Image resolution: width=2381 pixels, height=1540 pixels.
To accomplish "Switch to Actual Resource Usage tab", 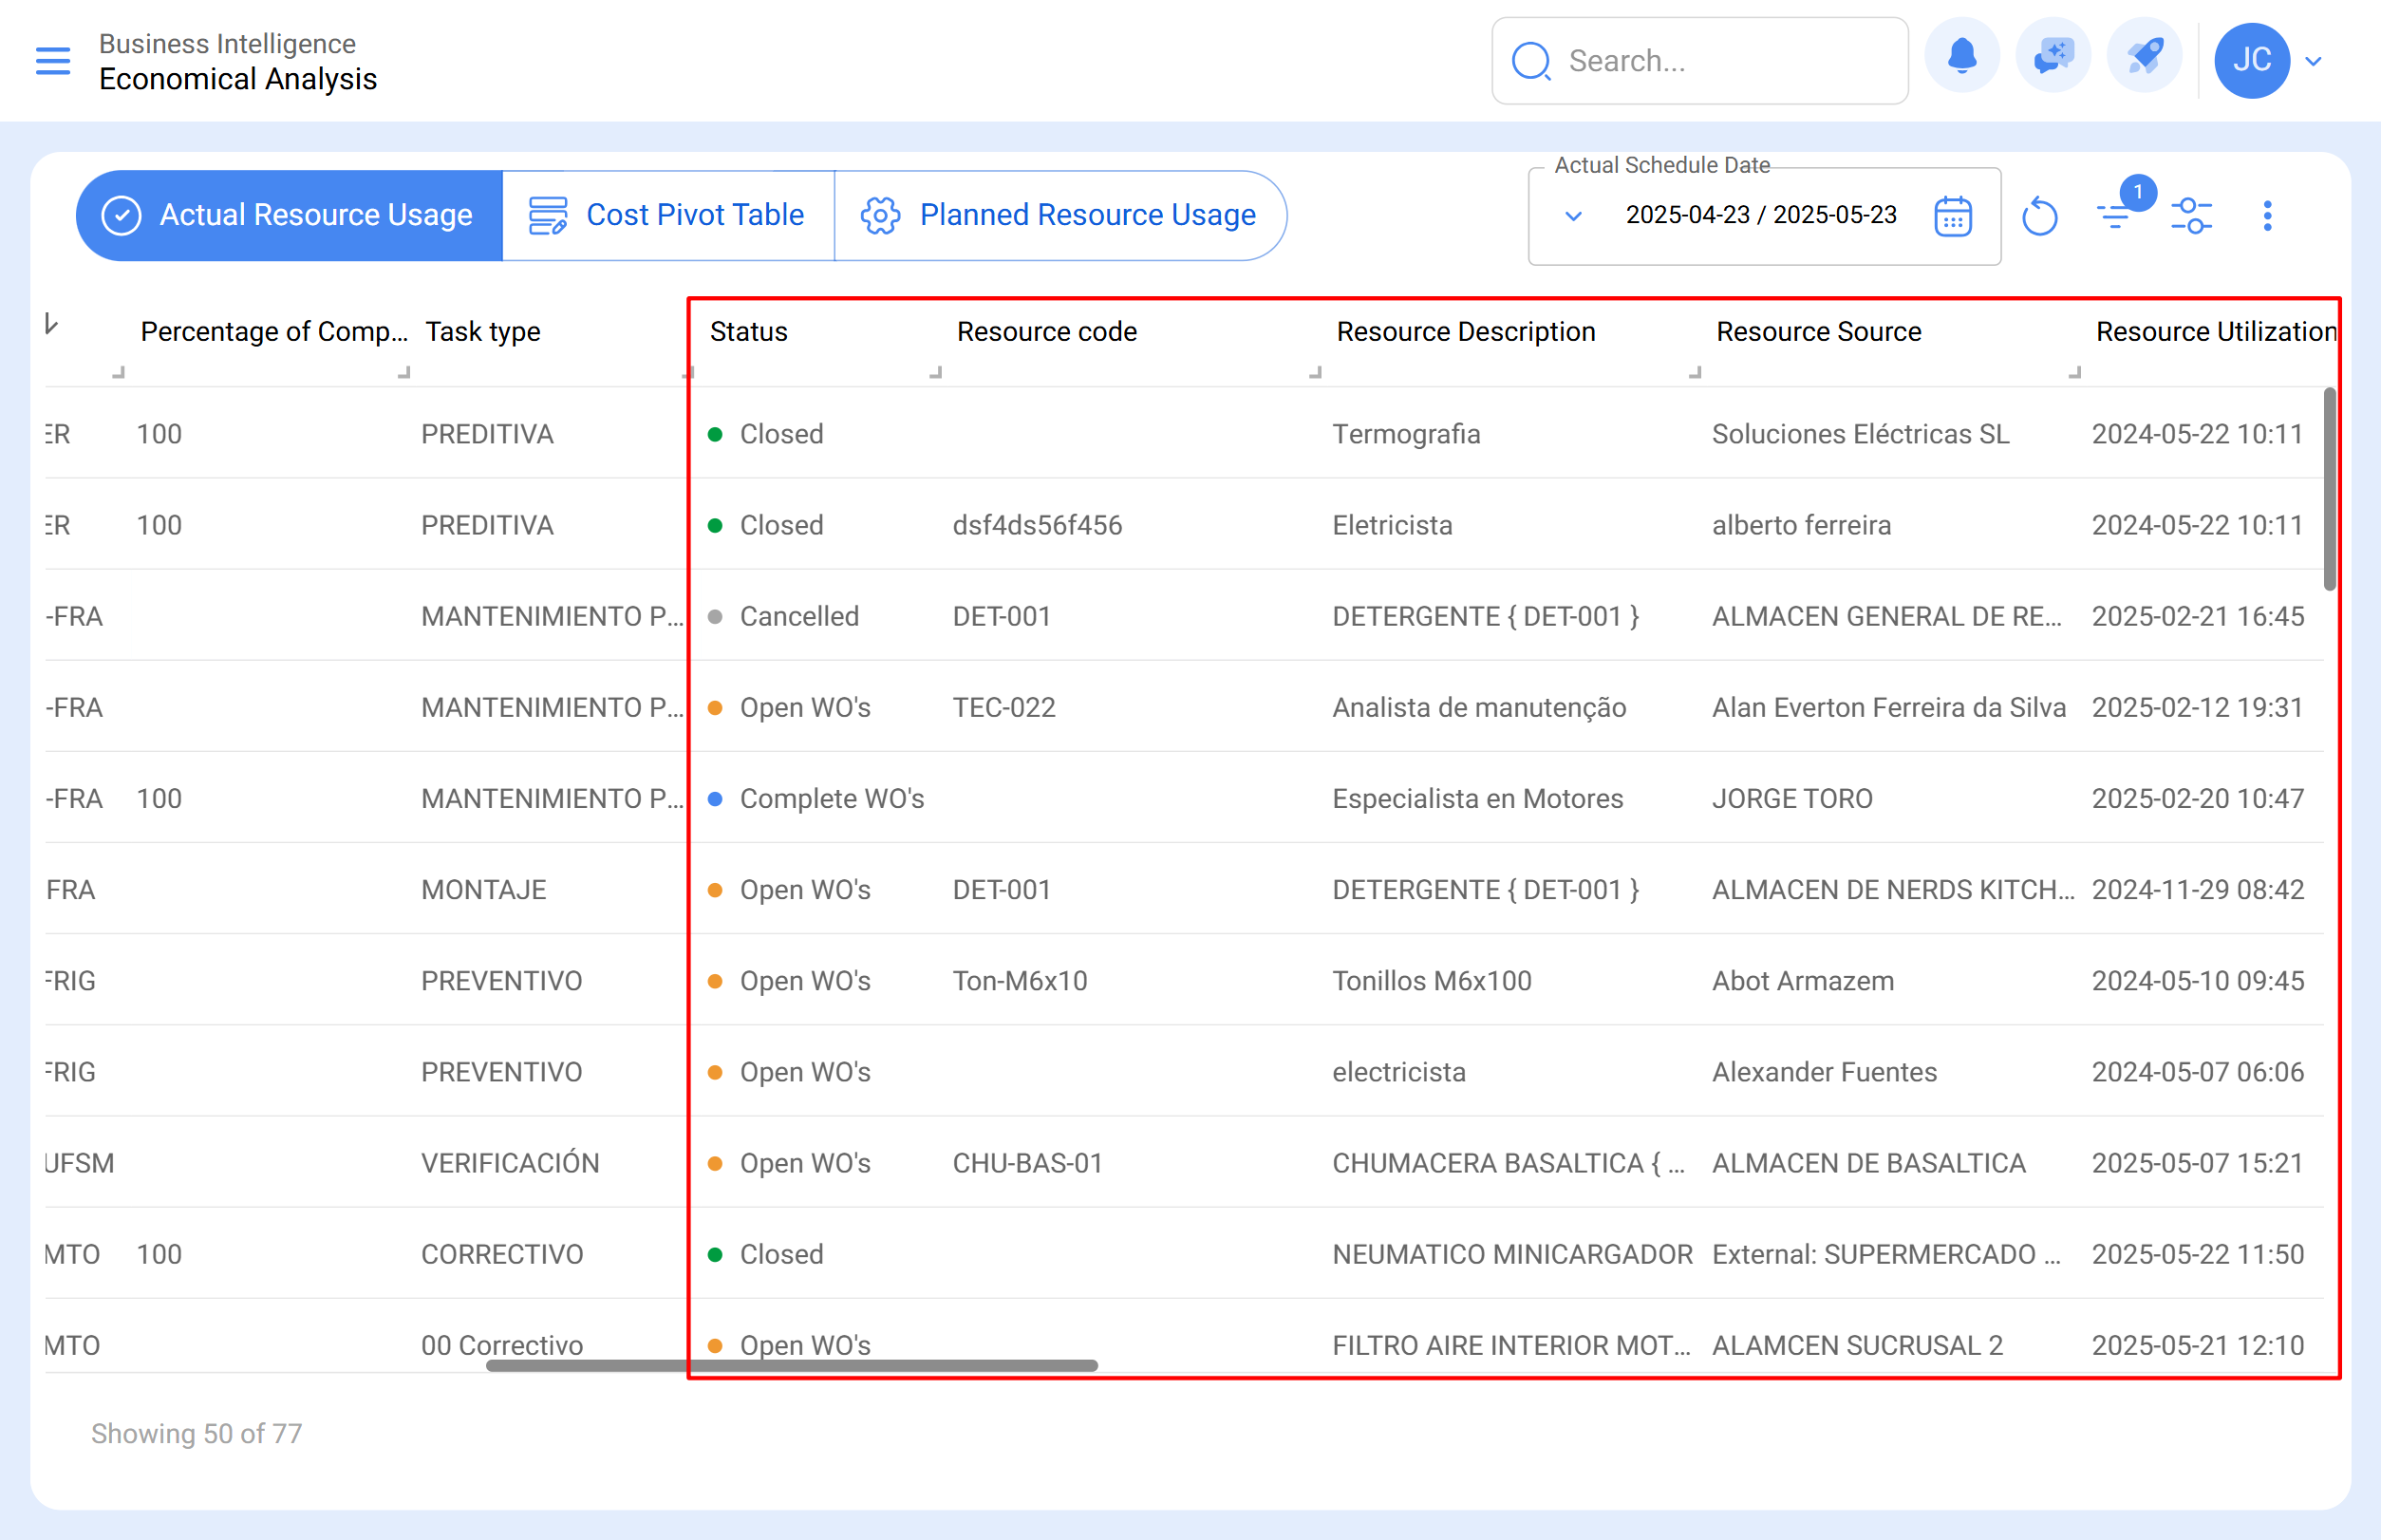I will 289,215.
